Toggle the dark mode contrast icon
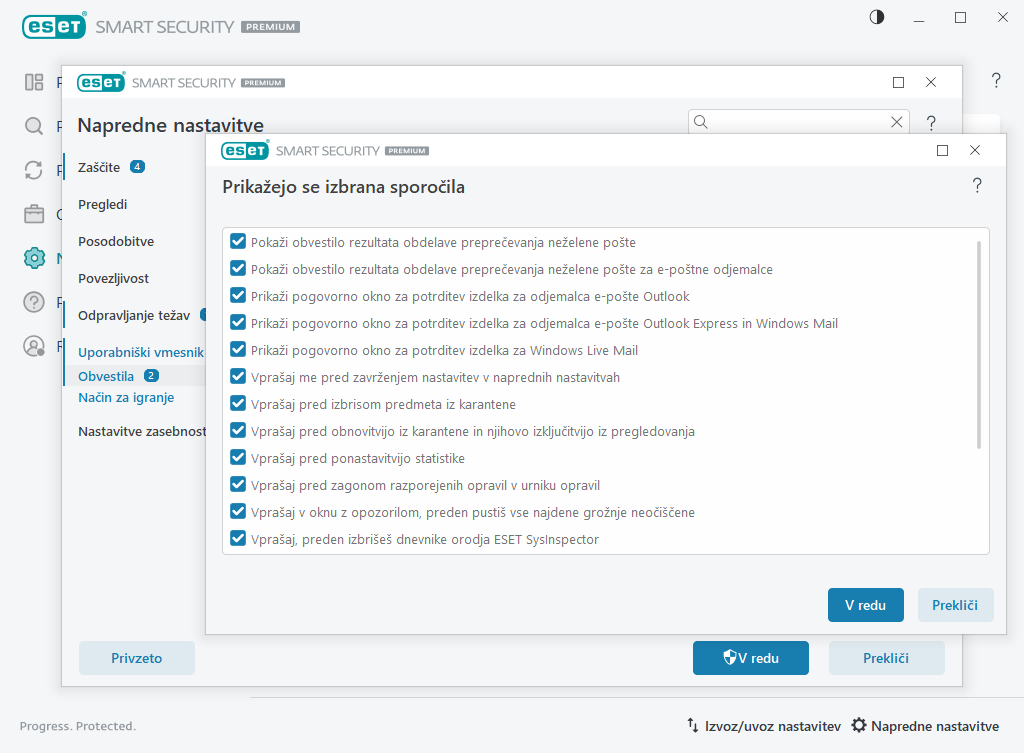1024x753 pixels. pos(877,17)
